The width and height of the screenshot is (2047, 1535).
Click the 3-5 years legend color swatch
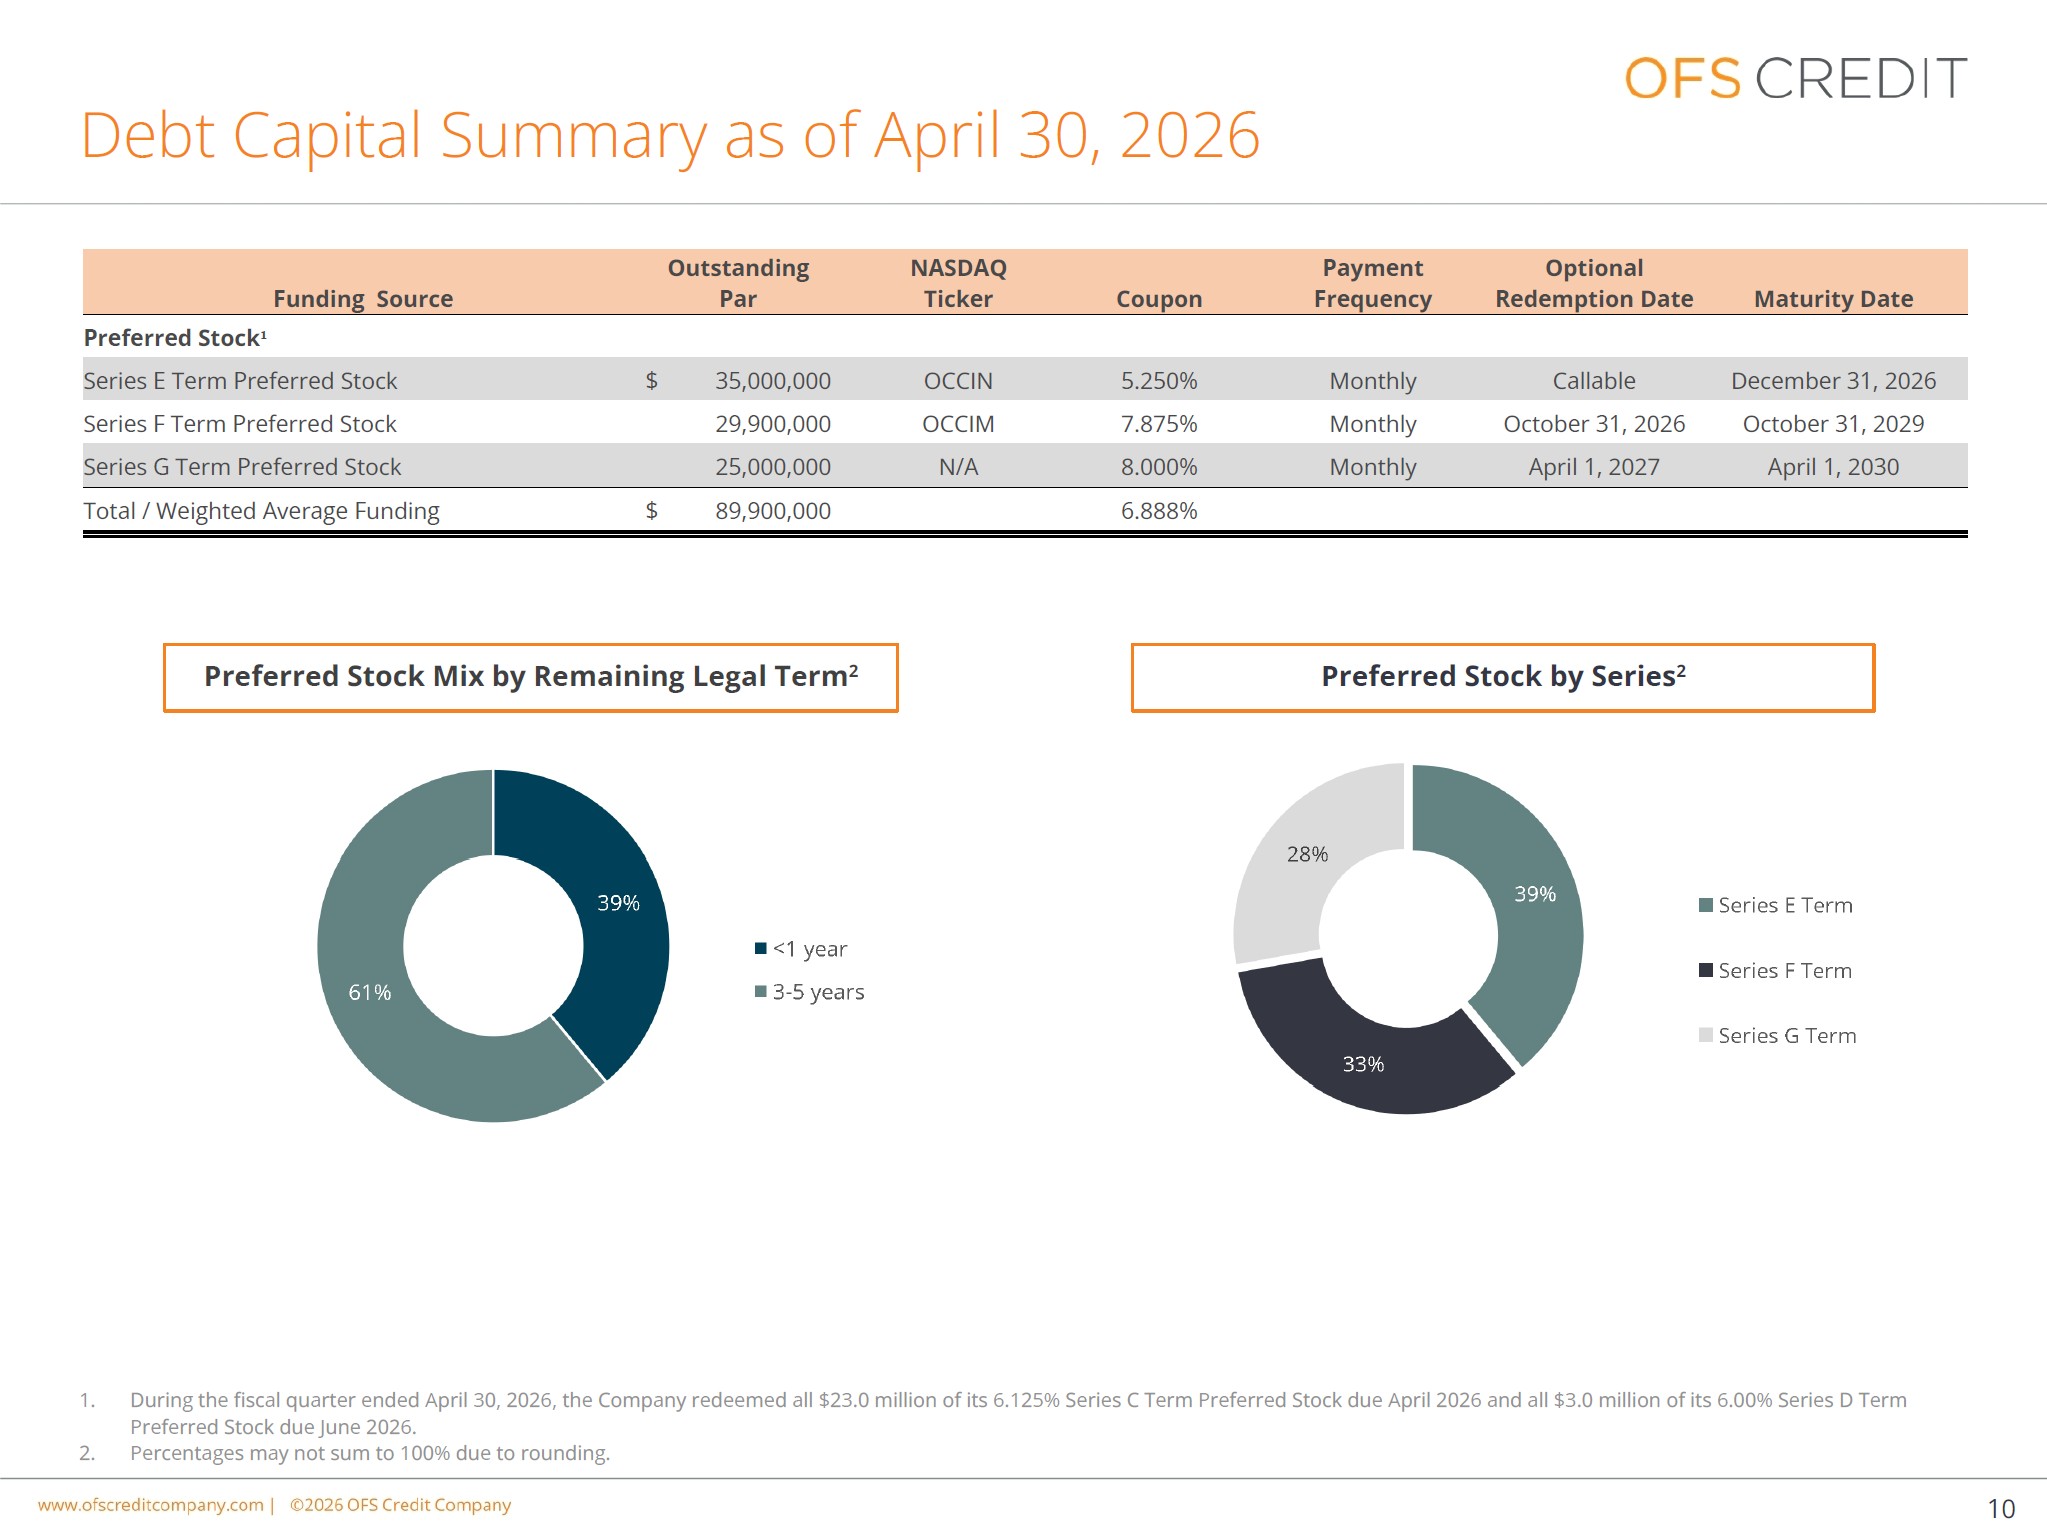(x=761, y=991)
